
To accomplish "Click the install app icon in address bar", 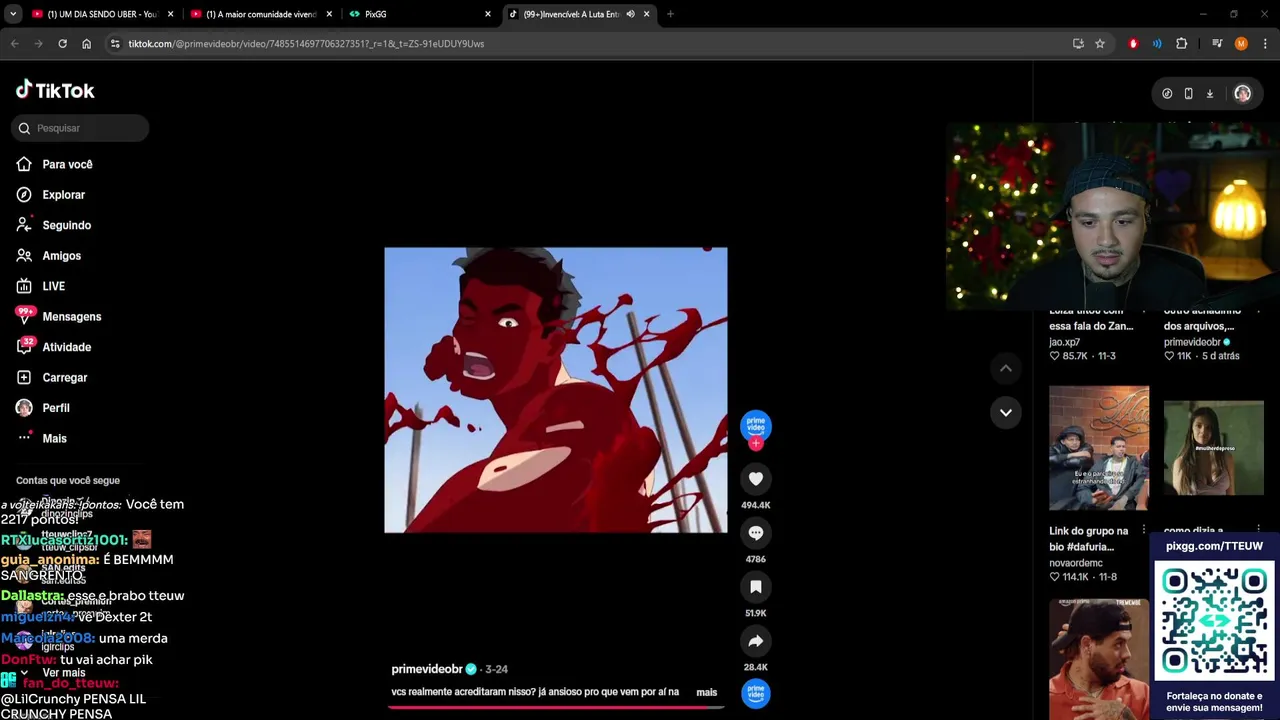I will (x=1078, y=44).
